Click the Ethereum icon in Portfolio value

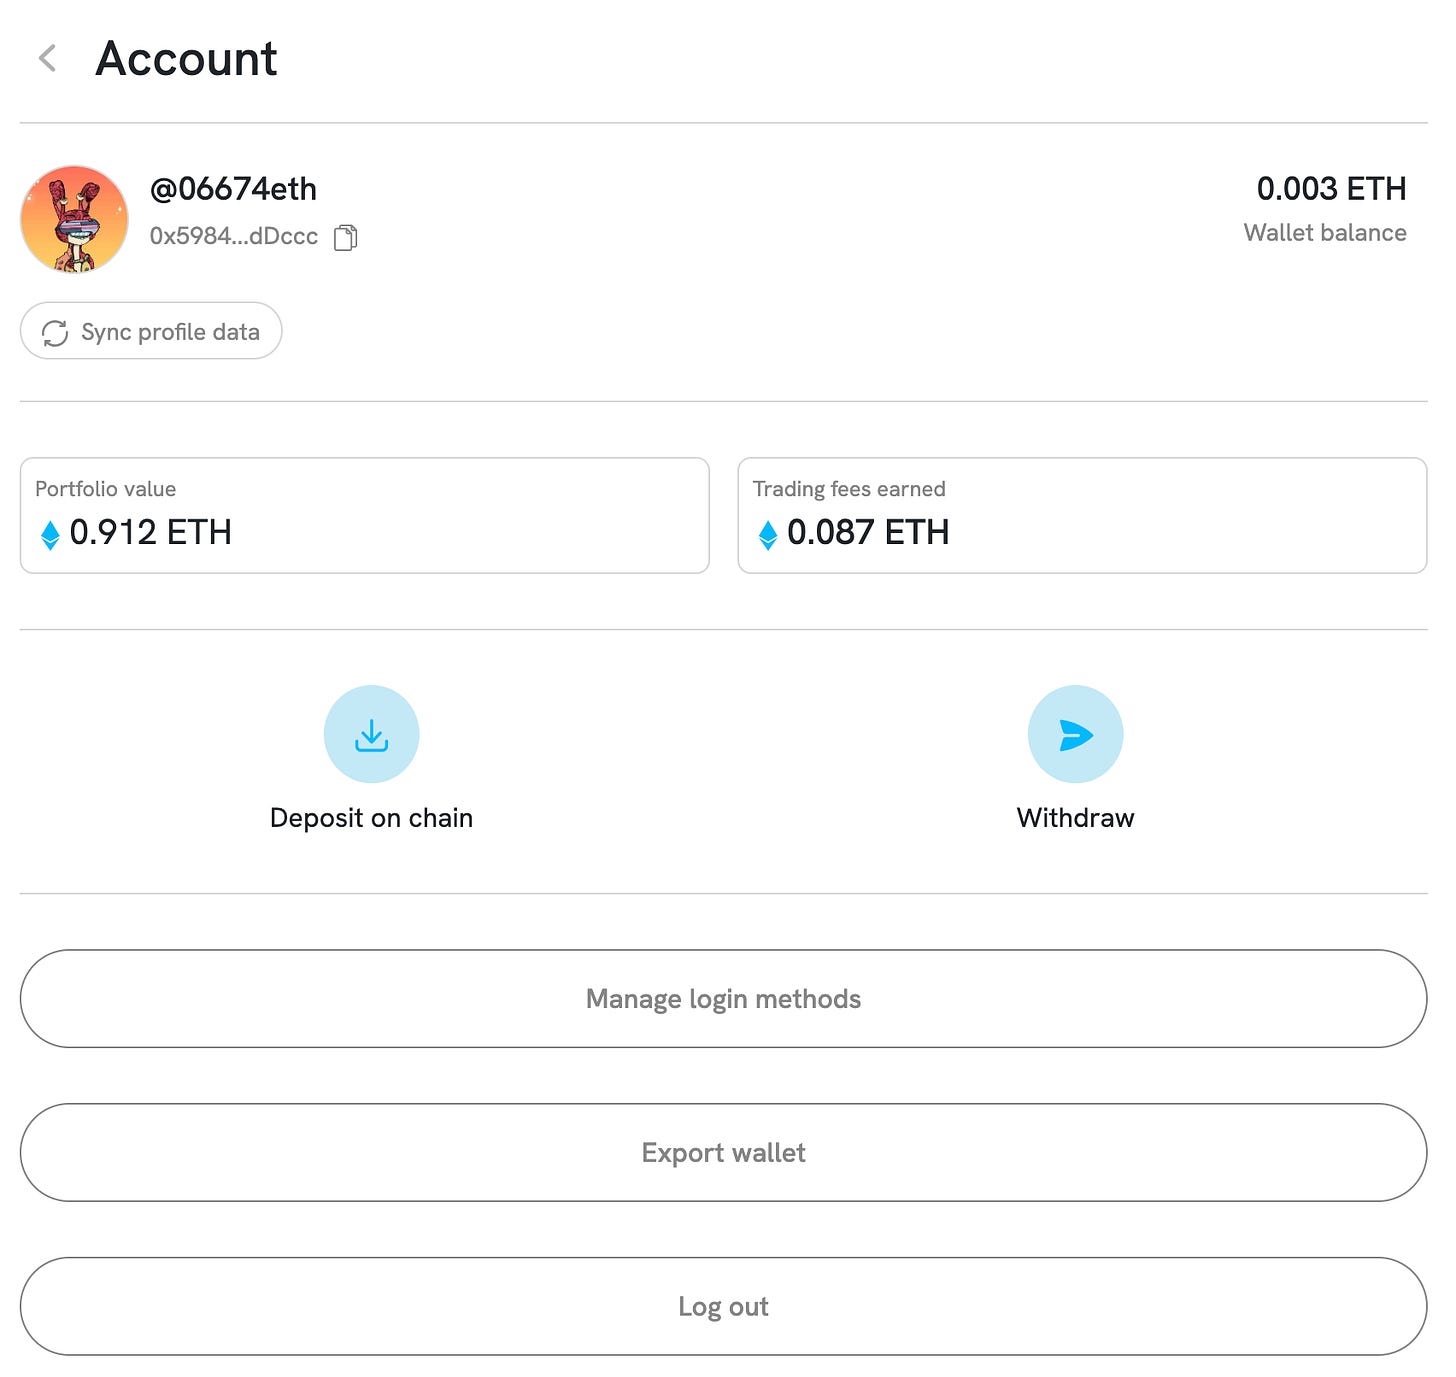coord(50,534)
